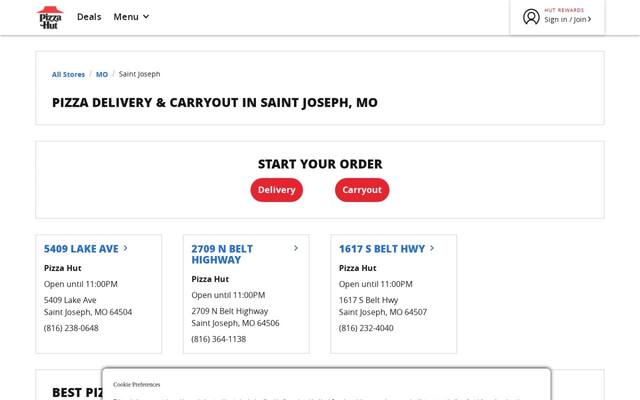Click the Cookie Preferences heading
The width and height of the screenshot is (640, 400).
[136, 384]
